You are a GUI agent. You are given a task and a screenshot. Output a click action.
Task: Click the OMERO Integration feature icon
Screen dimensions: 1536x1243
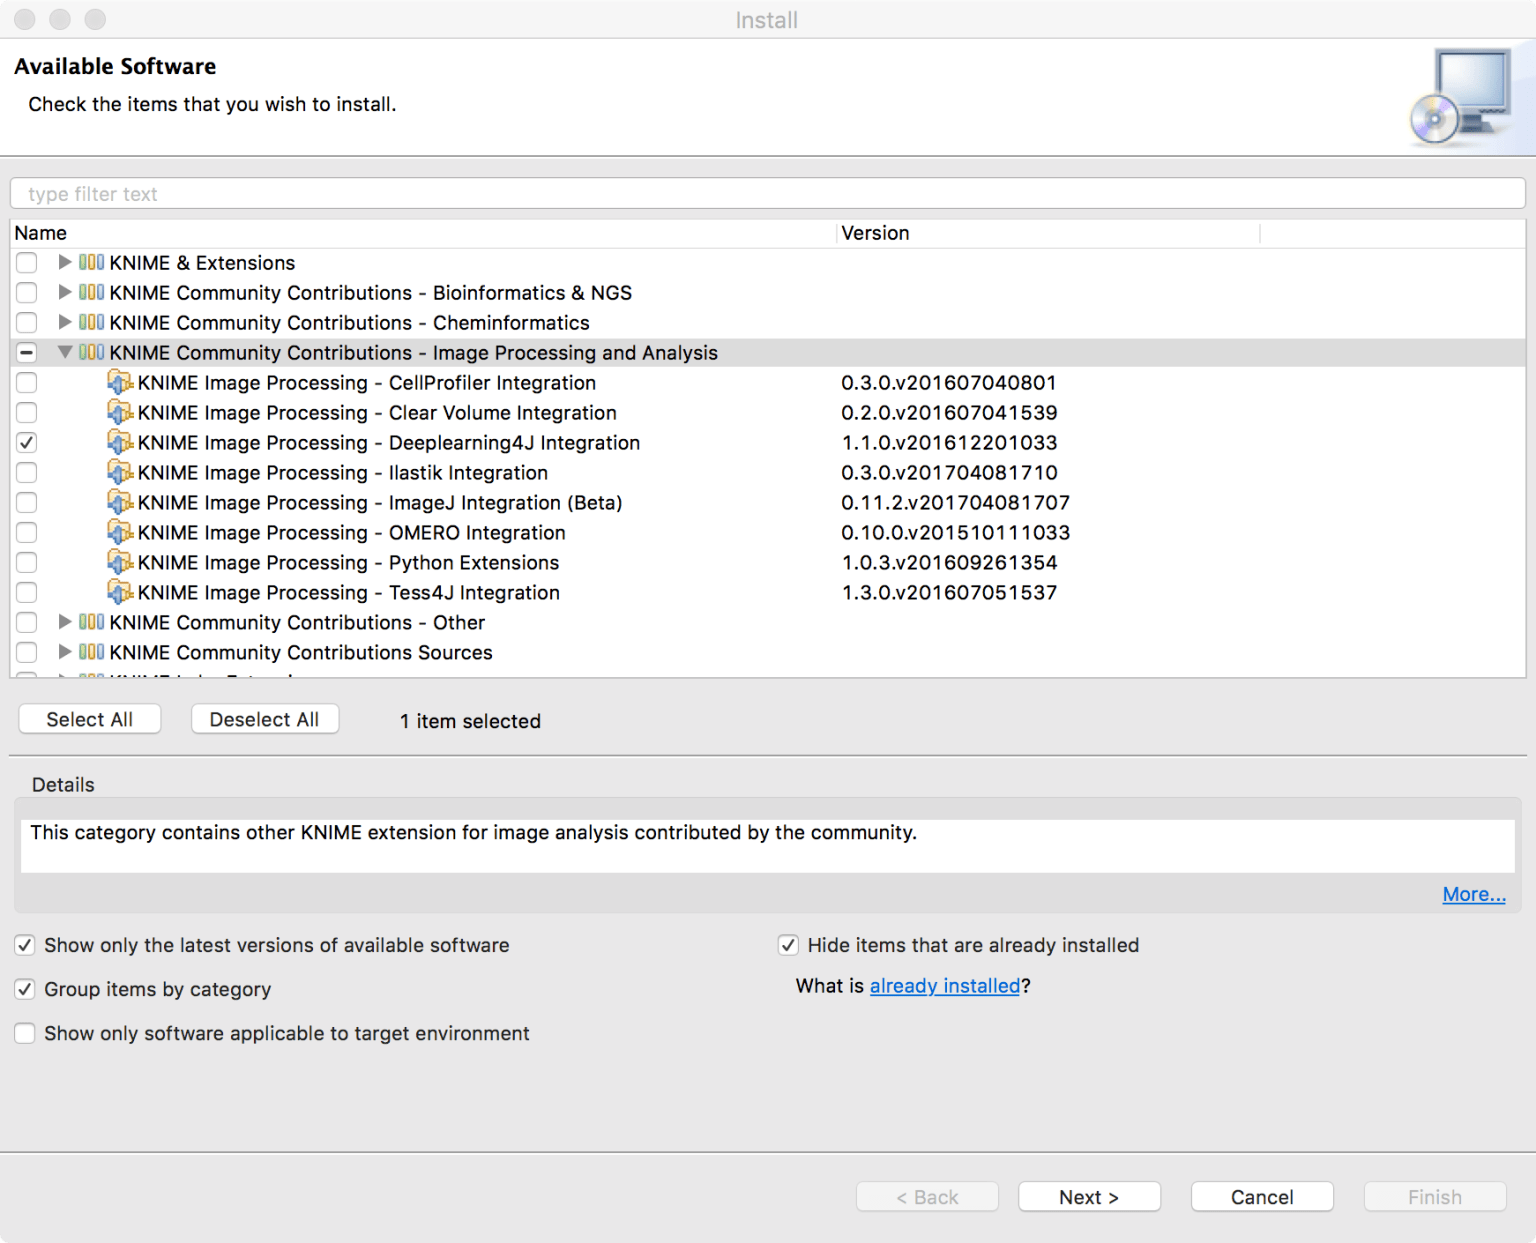[x=120, y=532]
